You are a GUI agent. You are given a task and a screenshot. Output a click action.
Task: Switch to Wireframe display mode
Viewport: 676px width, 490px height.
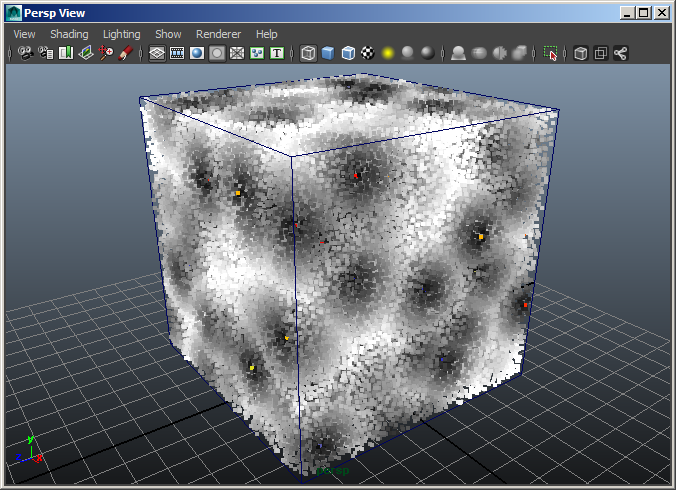[x=308, y=53]
